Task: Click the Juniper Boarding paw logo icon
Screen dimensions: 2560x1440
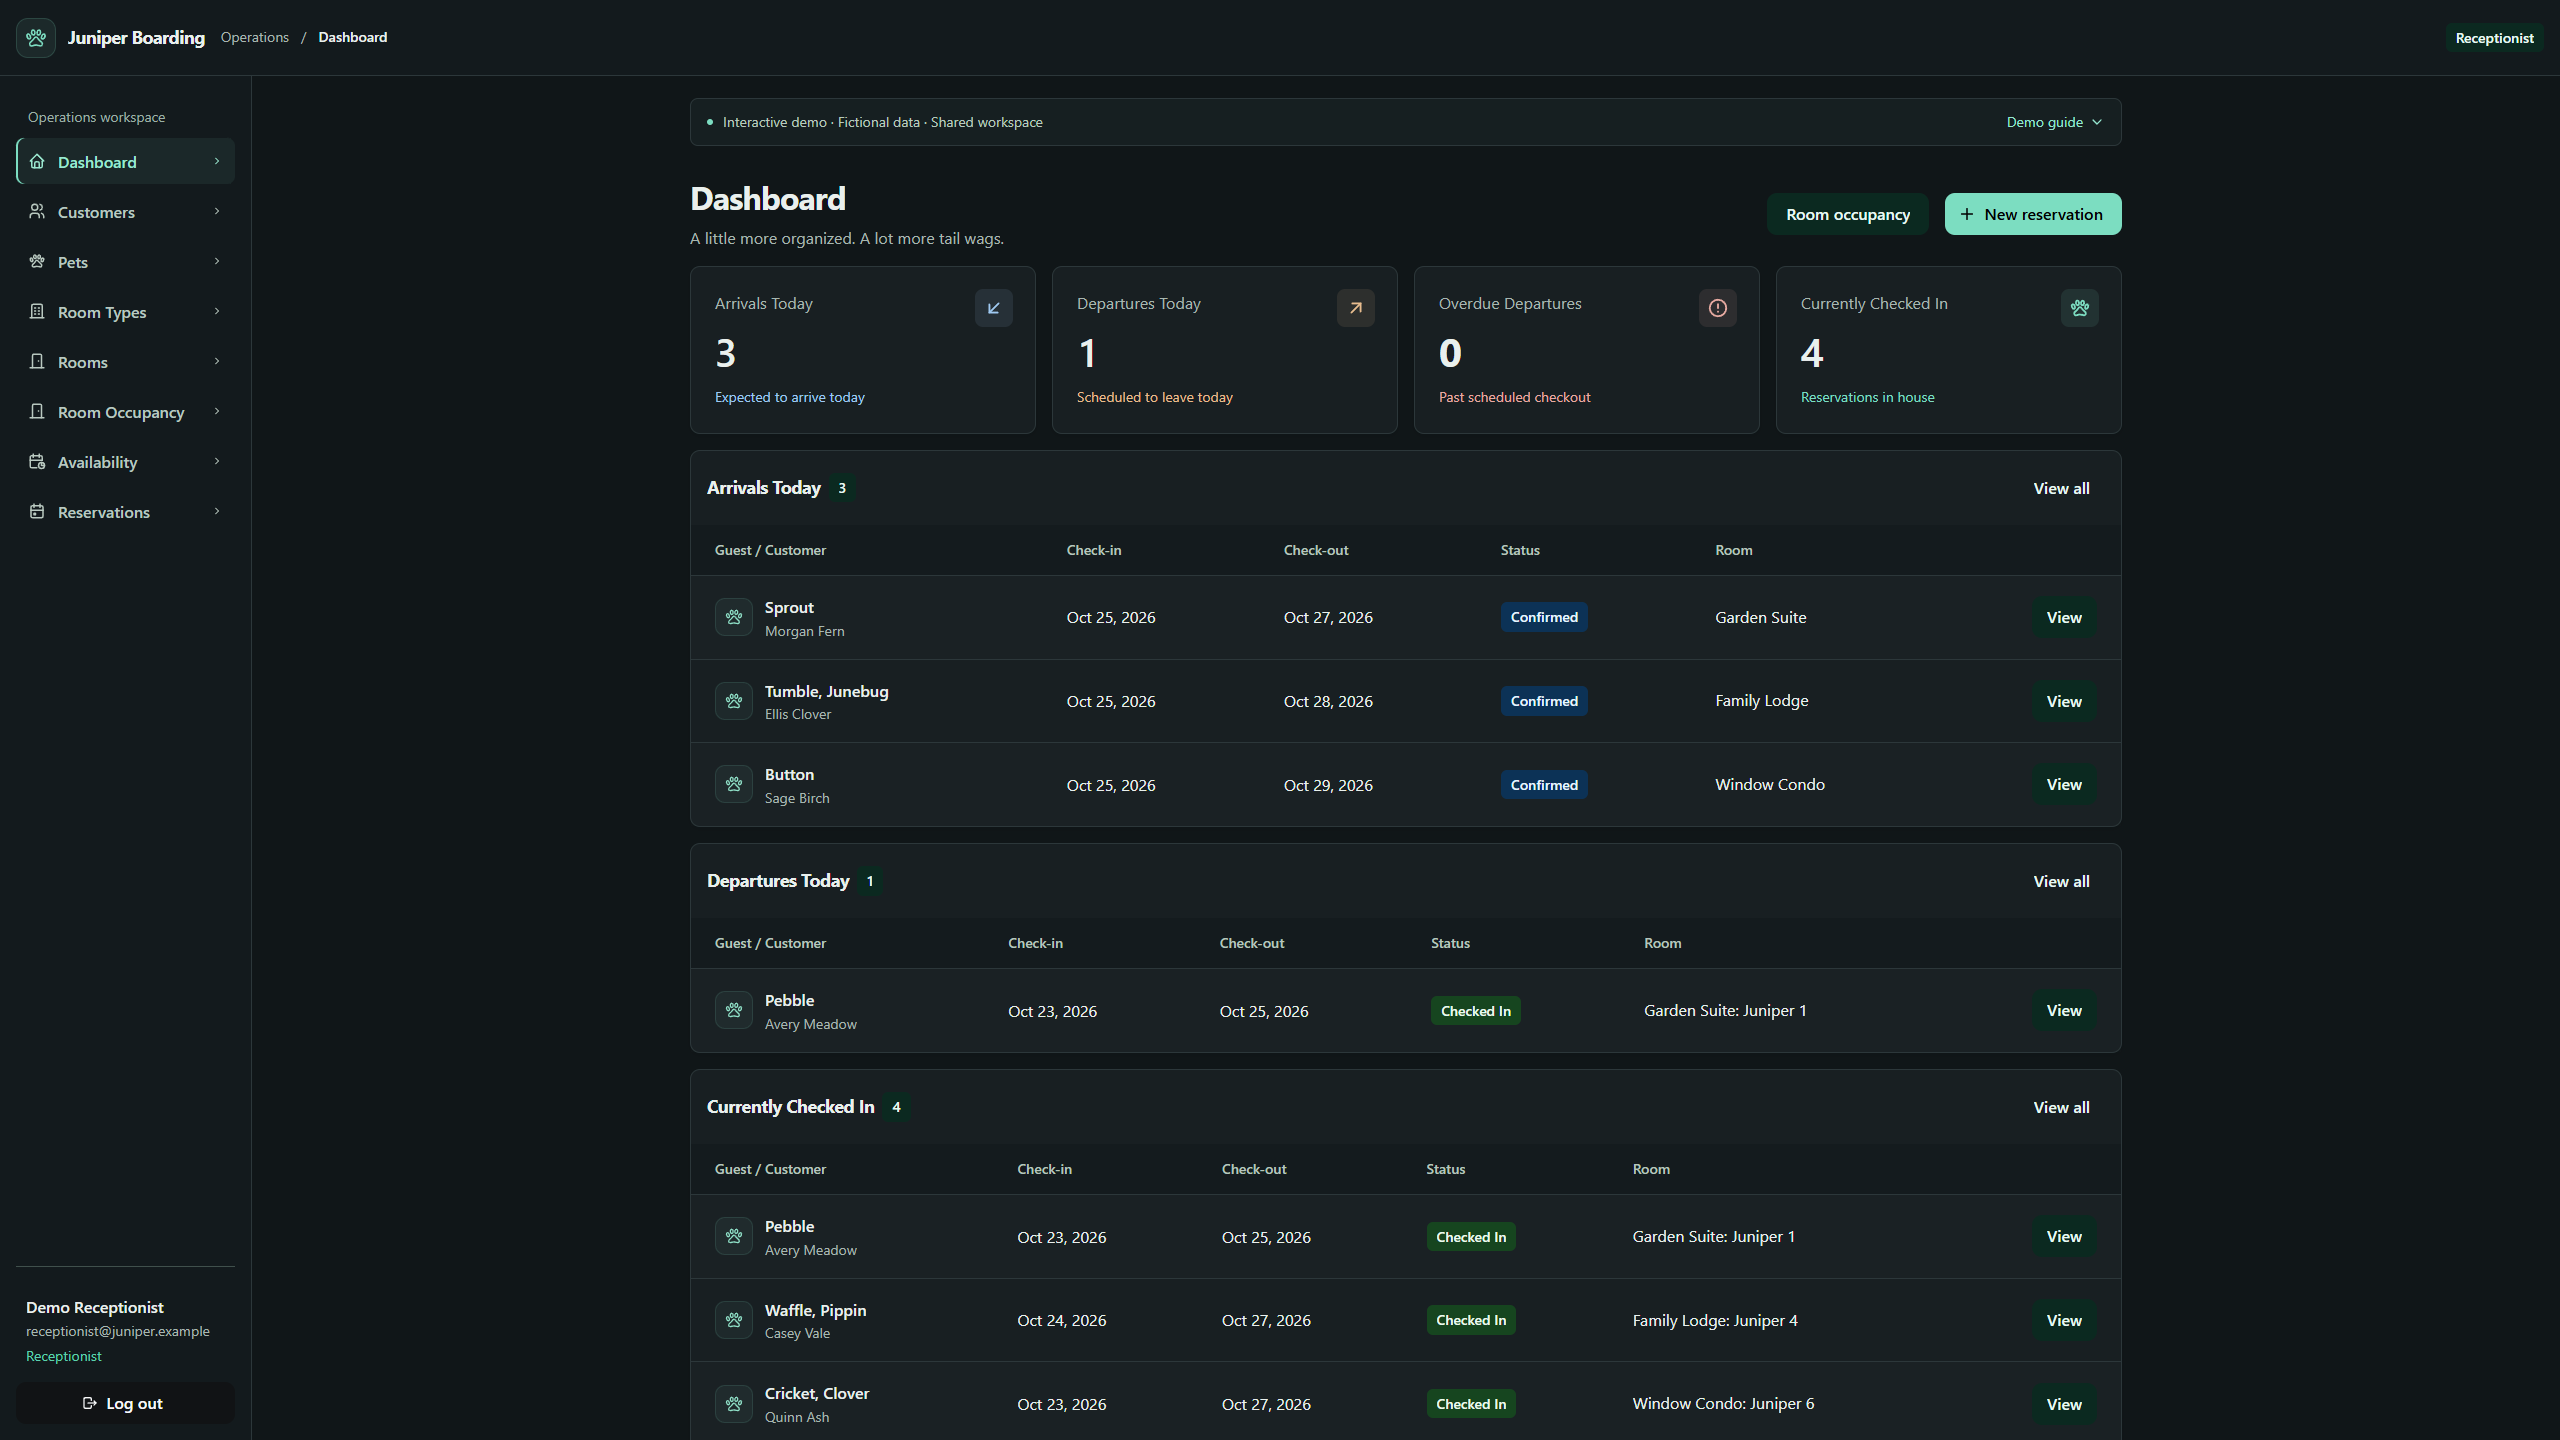Action: 36,38
